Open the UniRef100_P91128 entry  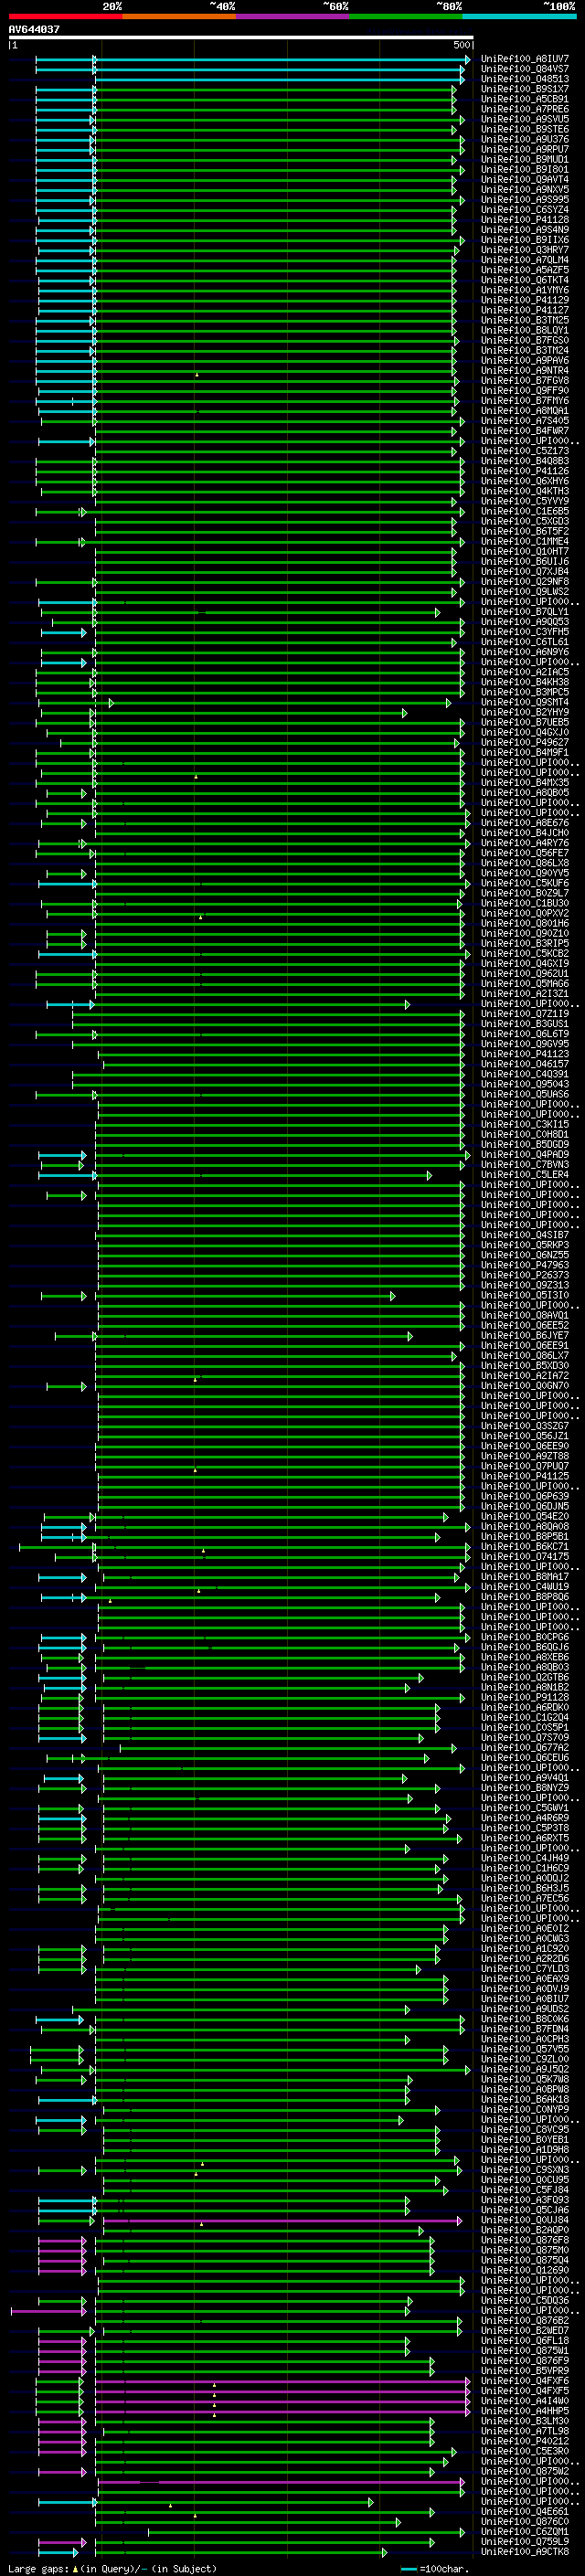525,1697
